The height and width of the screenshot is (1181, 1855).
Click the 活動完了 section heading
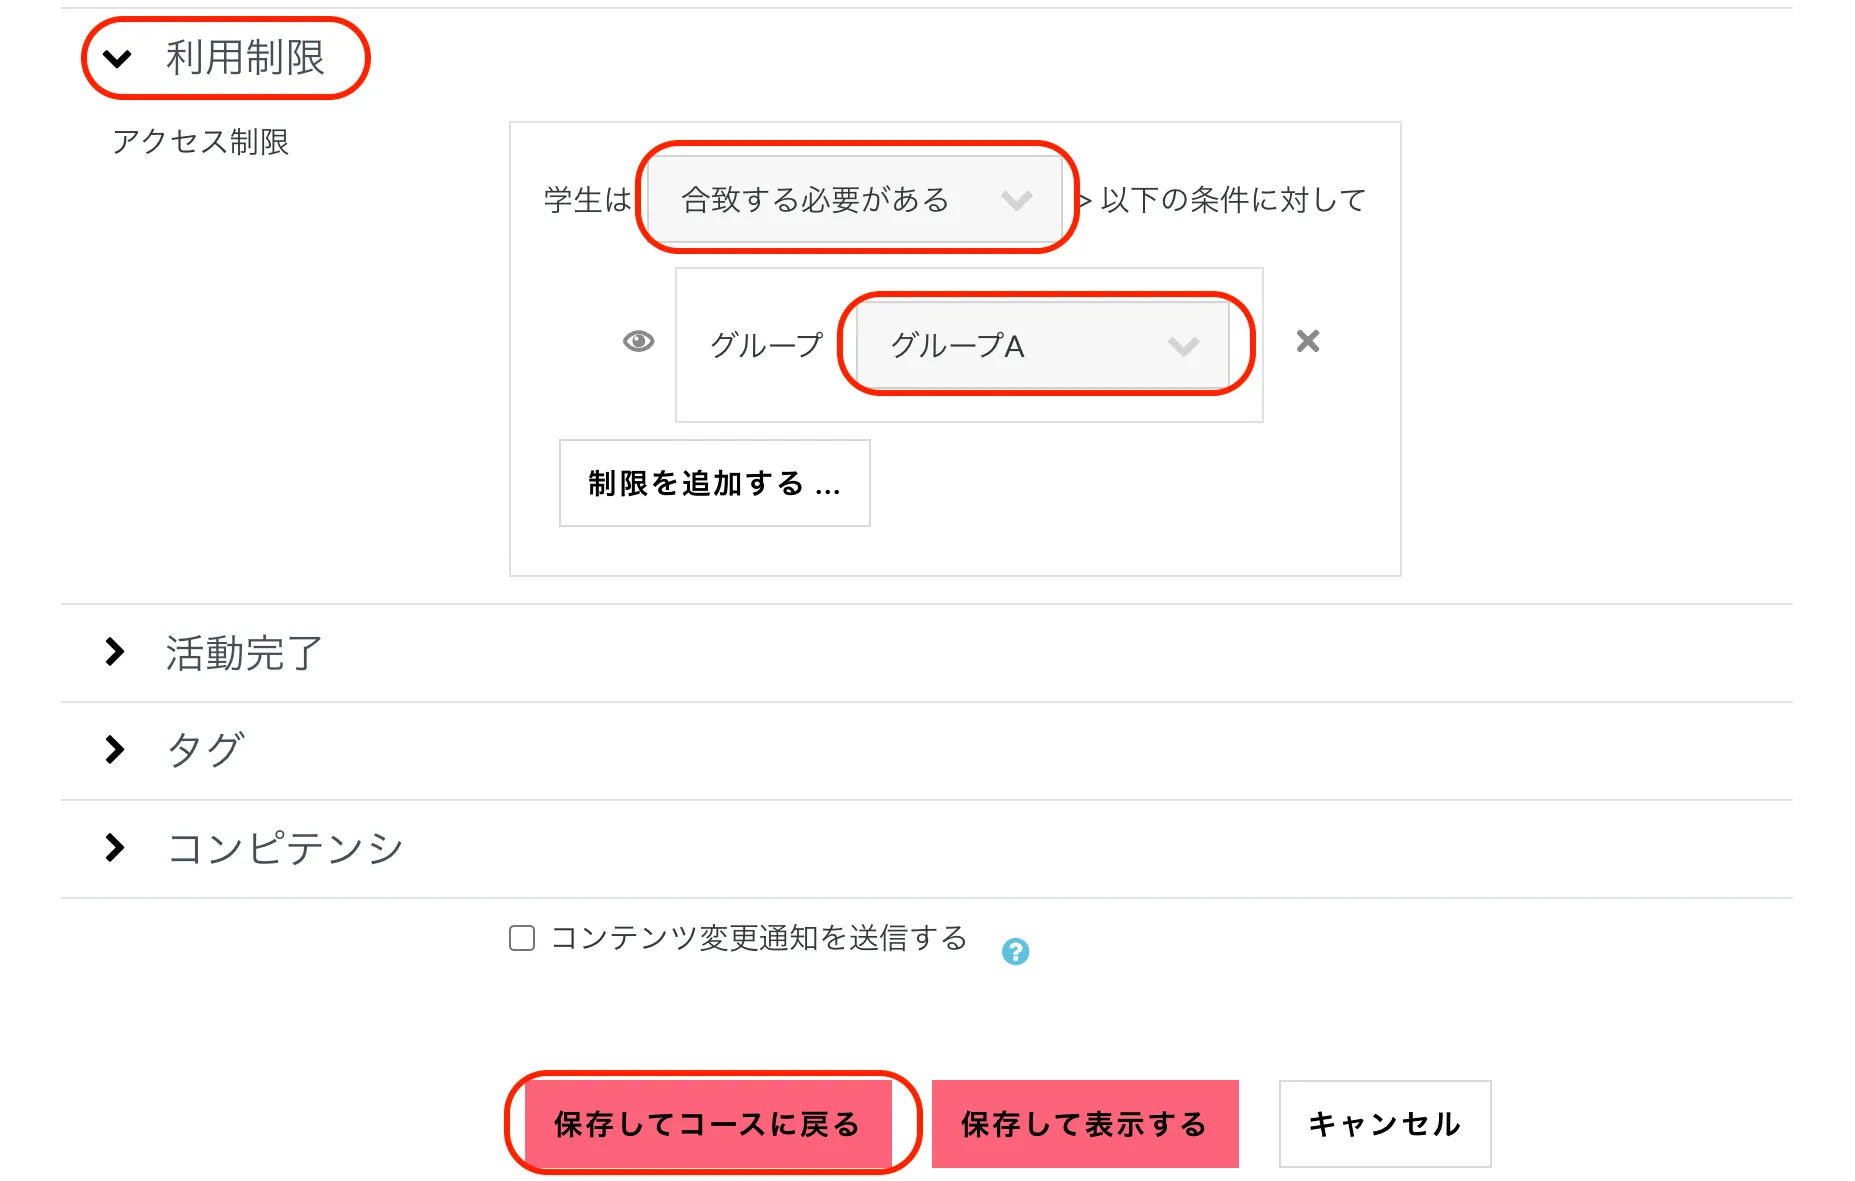244,653
